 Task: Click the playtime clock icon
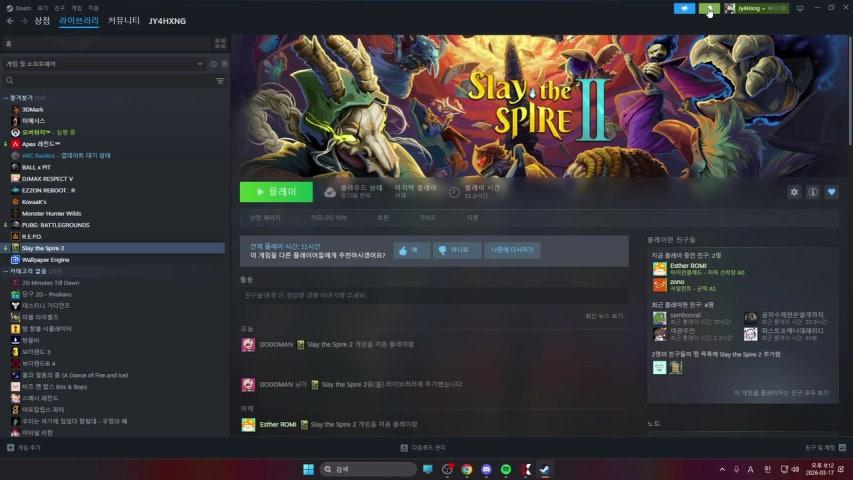tap(454, 192)
